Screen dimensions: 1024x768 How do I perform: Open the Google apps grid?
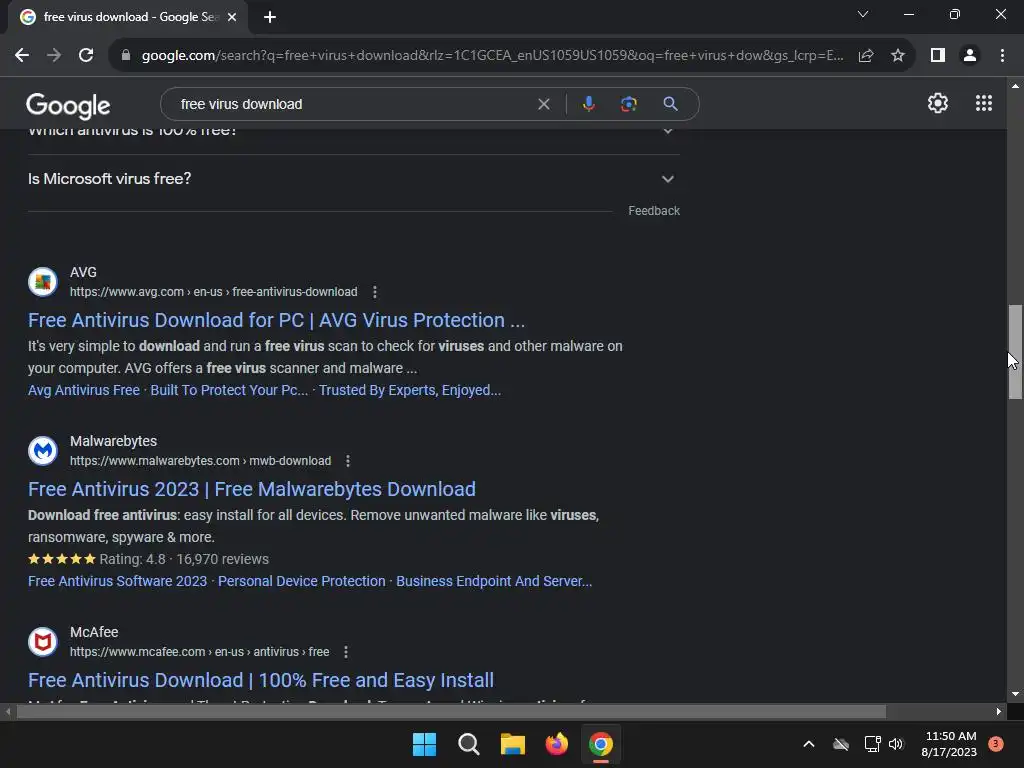984,103
